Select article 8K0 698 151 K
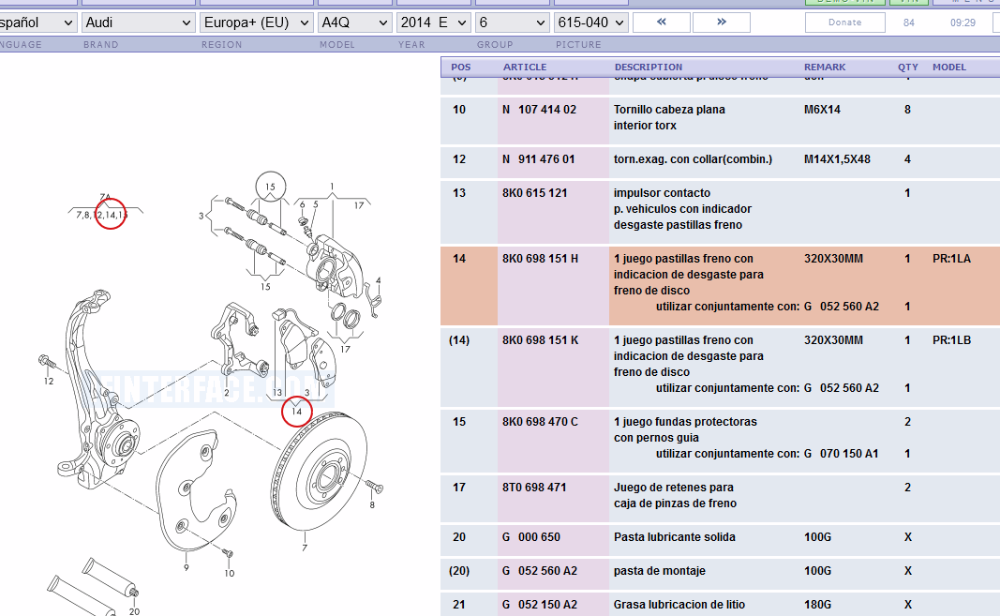Screen dimensions: 1000x616 540,341
